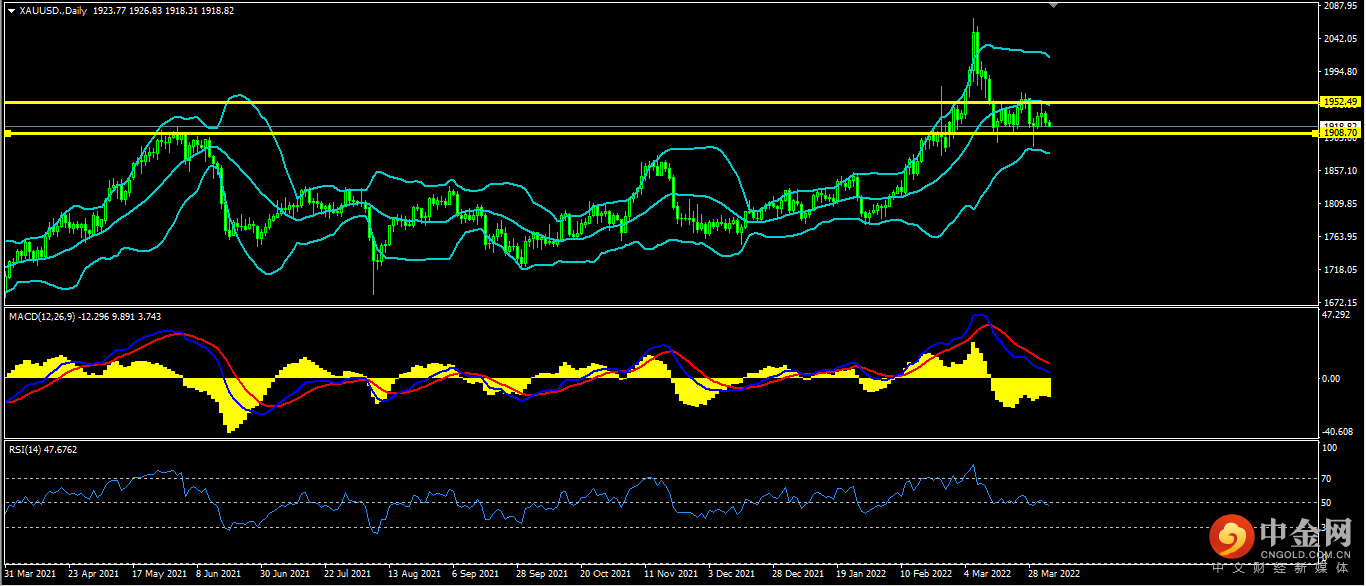Click the 13 Aug 2021 date label

coord(414,575)
